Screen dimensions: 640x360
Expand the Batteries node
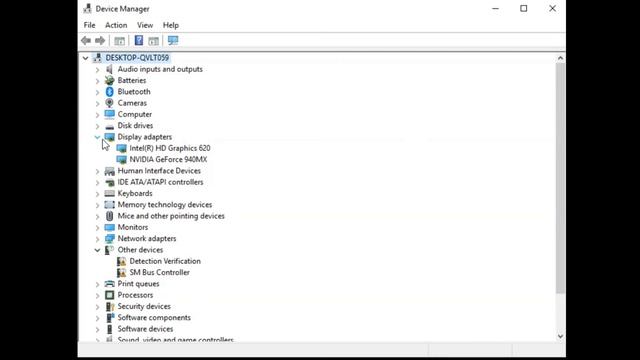pos(97,81)
